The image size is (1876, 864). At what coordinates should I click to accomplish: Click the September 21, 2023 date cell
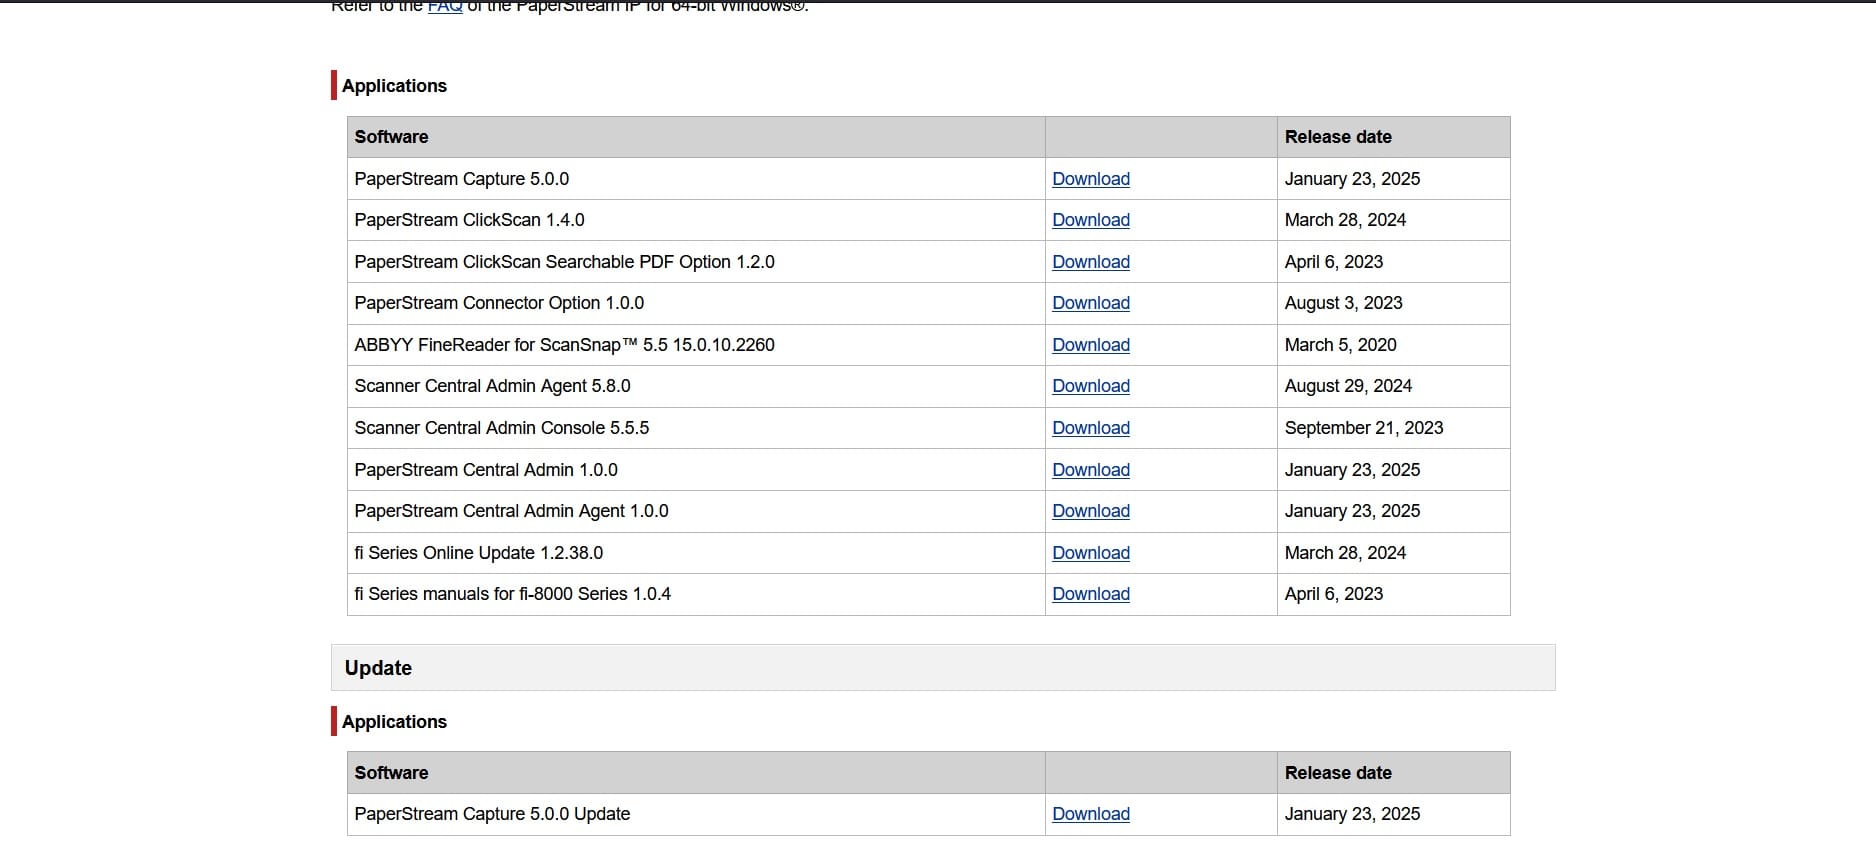[x=1363, y=428]
